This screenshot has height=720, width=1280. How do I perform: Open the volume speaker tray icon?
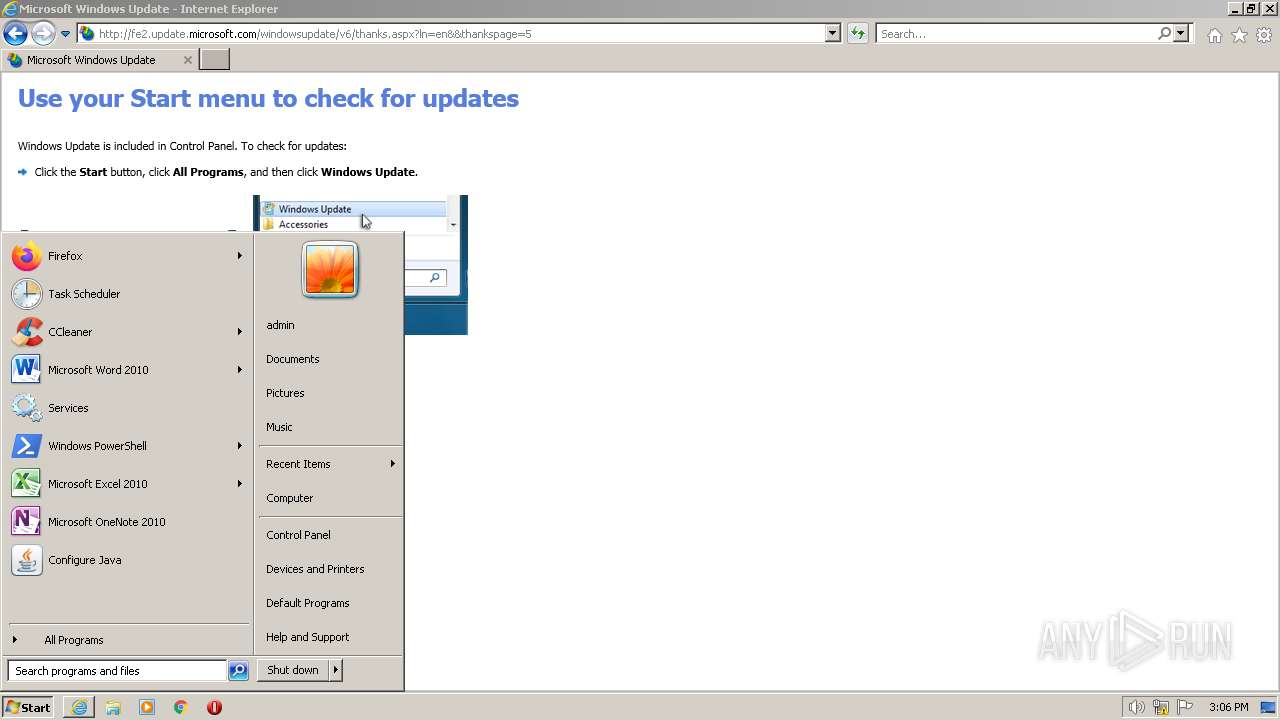point(1136,707)
